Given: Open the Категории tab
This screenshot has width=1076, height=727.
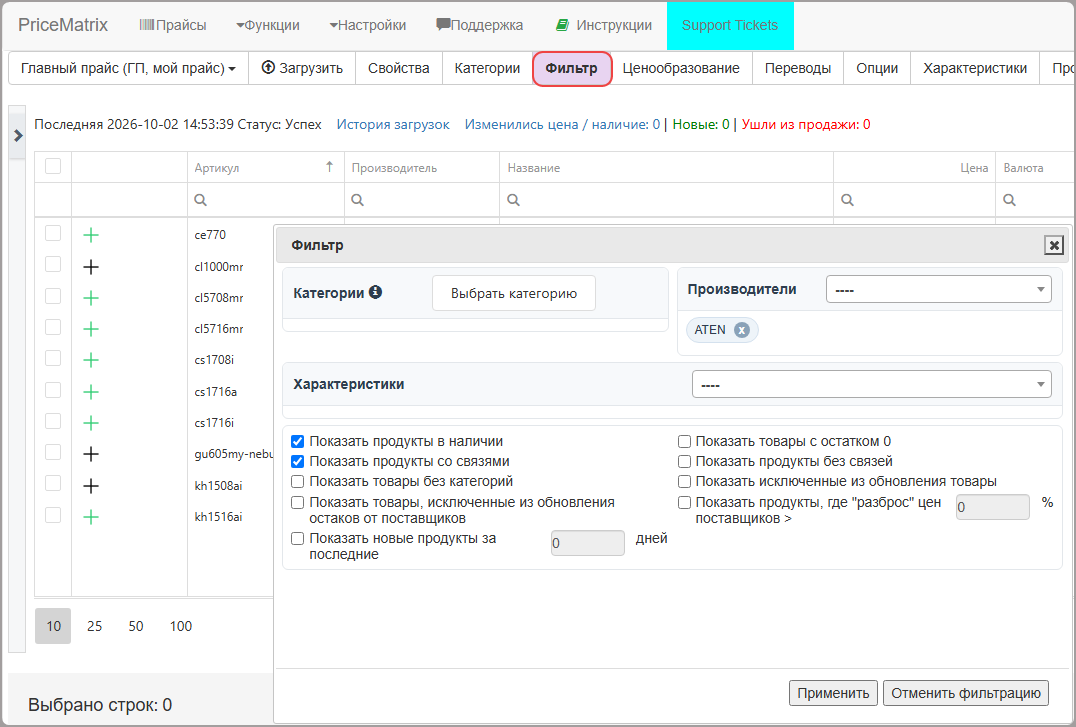Looking at the screenshot, I should 487,68.
